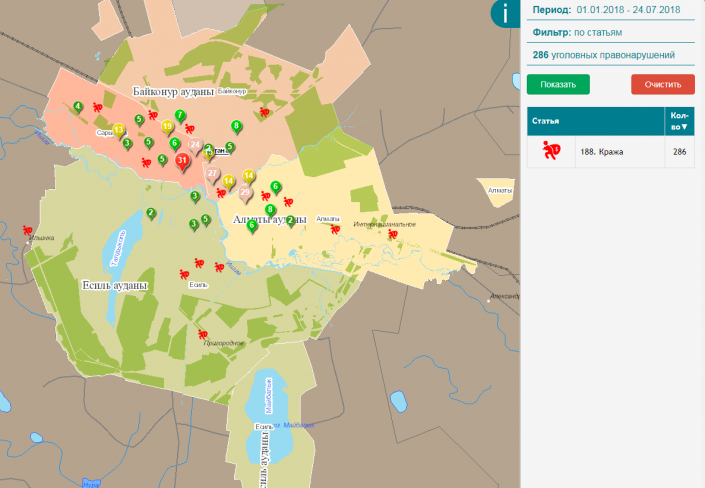Click the red cluster marker labeled 31
Screen dimensions: 705x488
[181, 160]
